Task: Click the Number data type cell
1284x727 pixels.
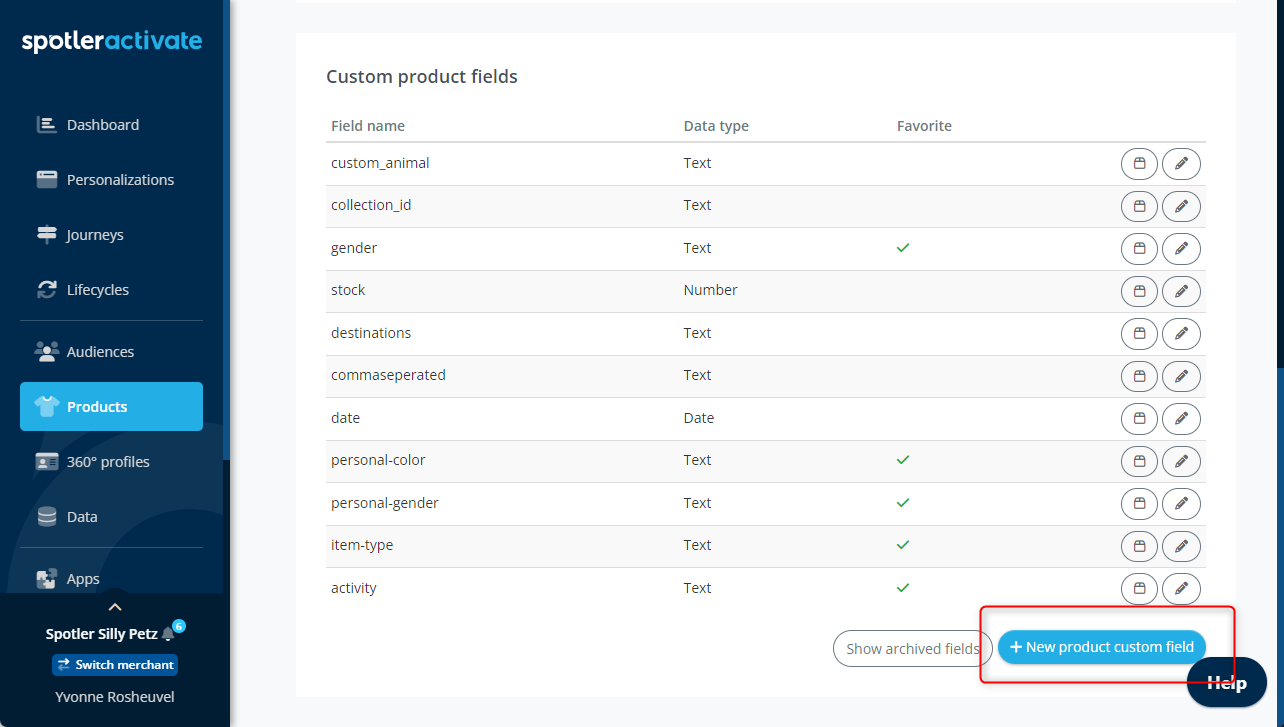Action: [710, 290]
